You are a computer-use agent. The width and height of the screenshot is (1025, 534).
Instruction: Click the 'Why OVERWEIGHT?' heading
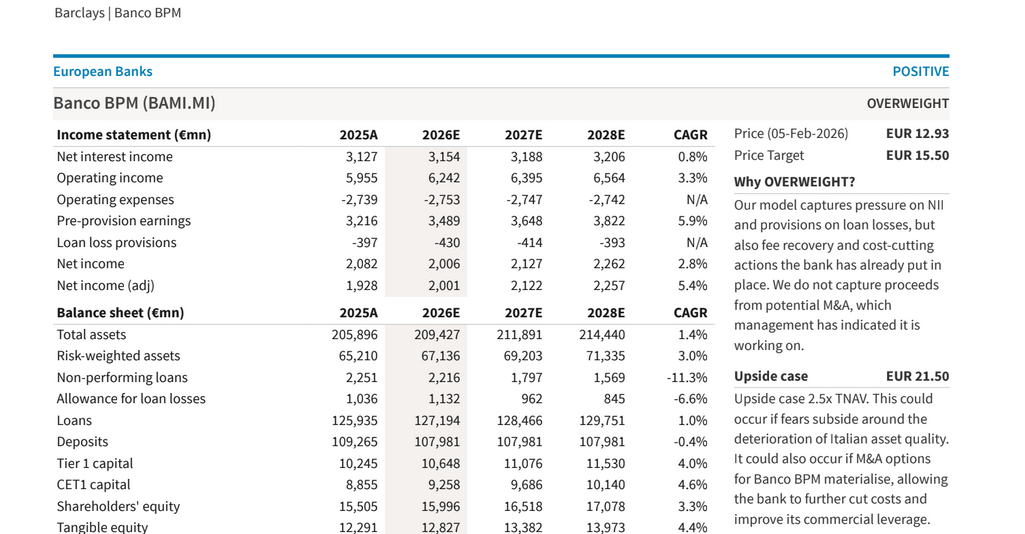(x=794, y=182)
